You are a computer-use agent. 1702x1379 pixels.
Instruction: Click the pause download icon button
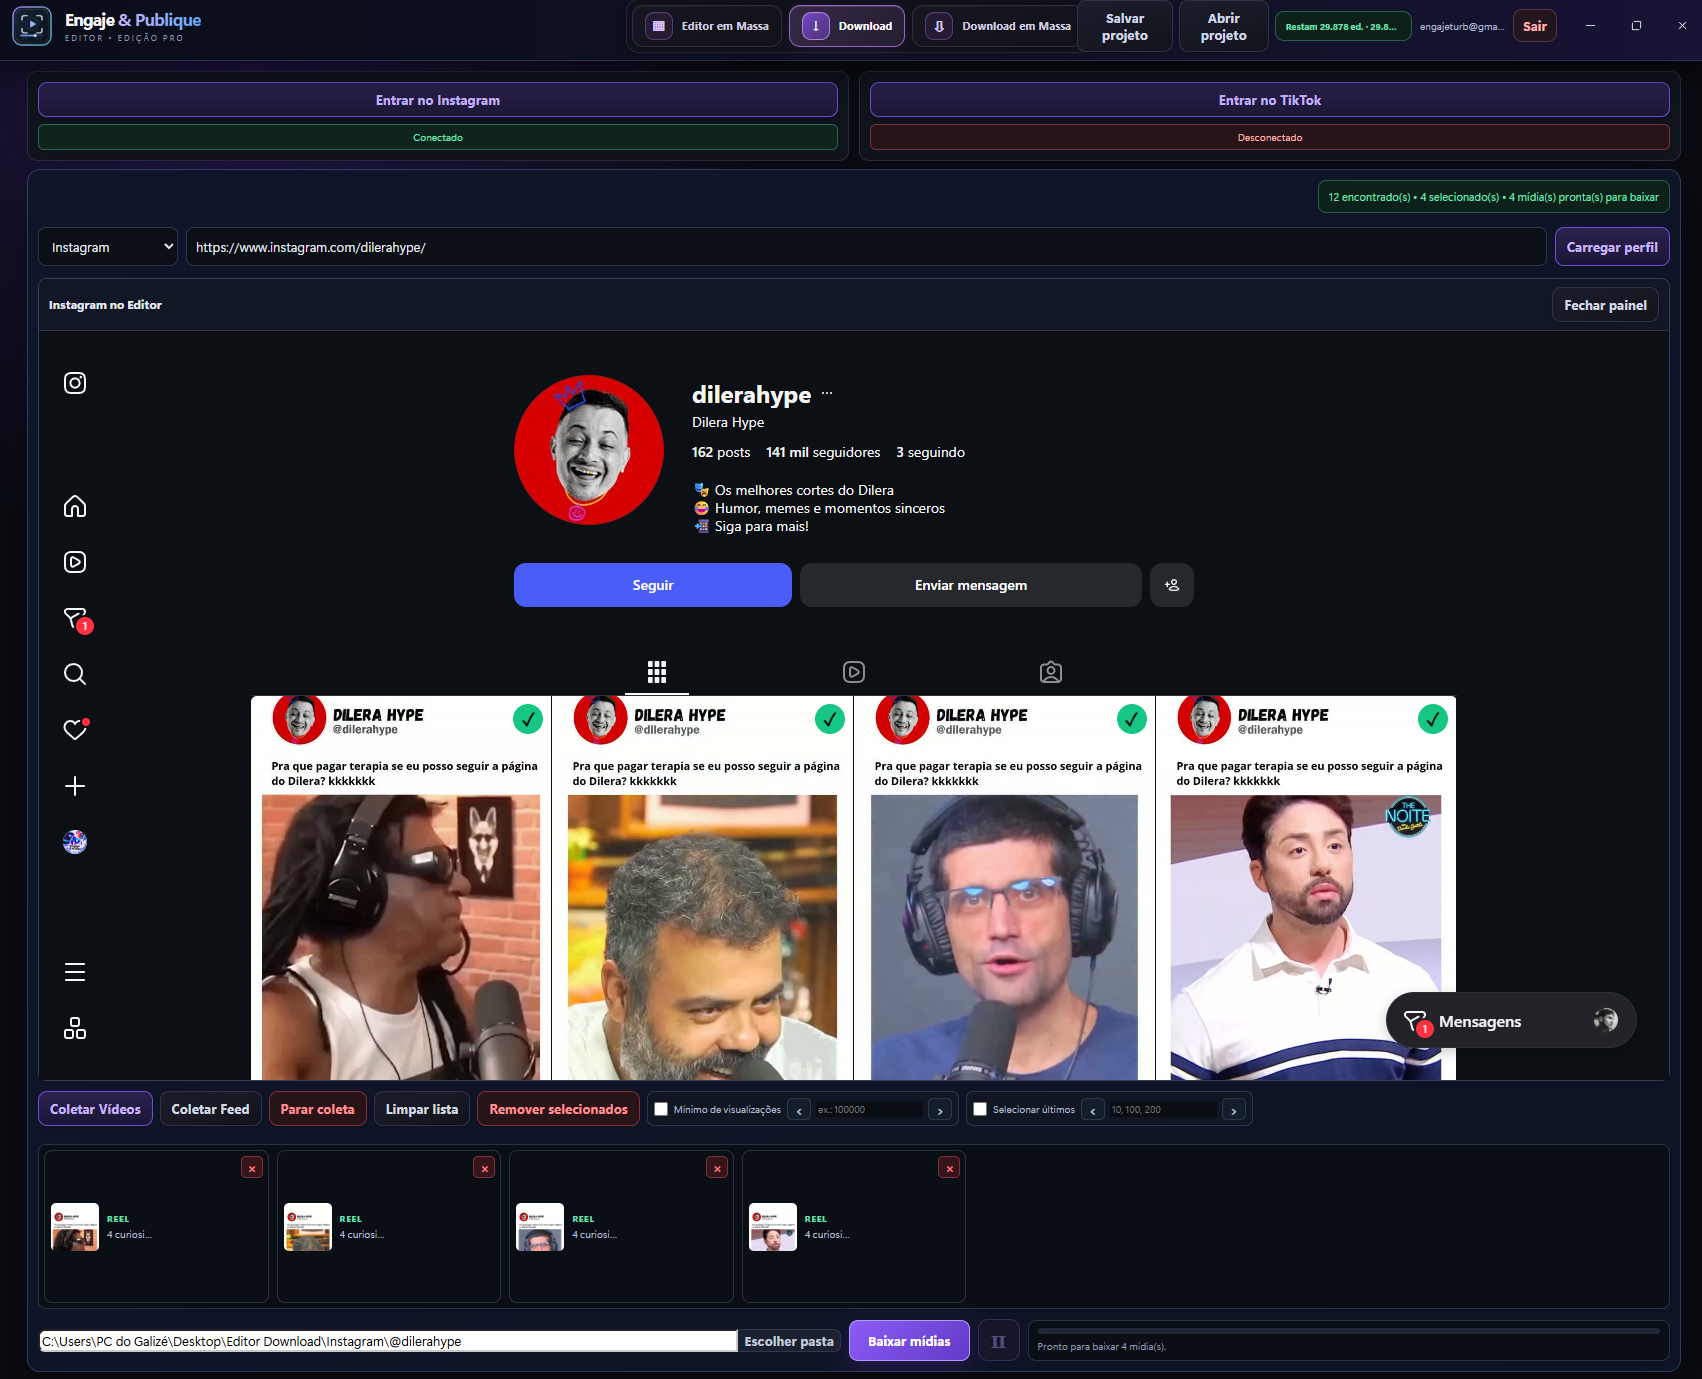[x=998, y=1341]
